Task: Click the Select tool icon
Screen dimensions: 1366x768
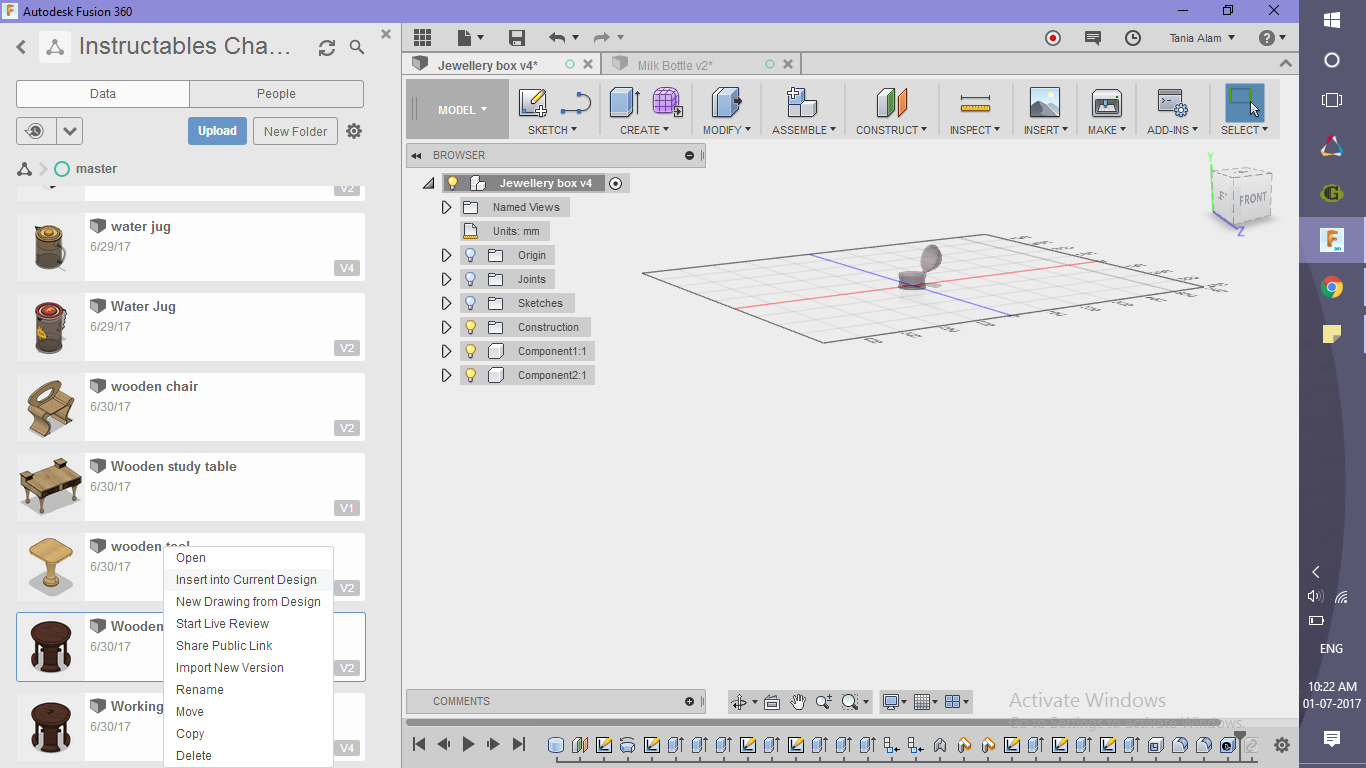Action: [x=1244, y=103]
